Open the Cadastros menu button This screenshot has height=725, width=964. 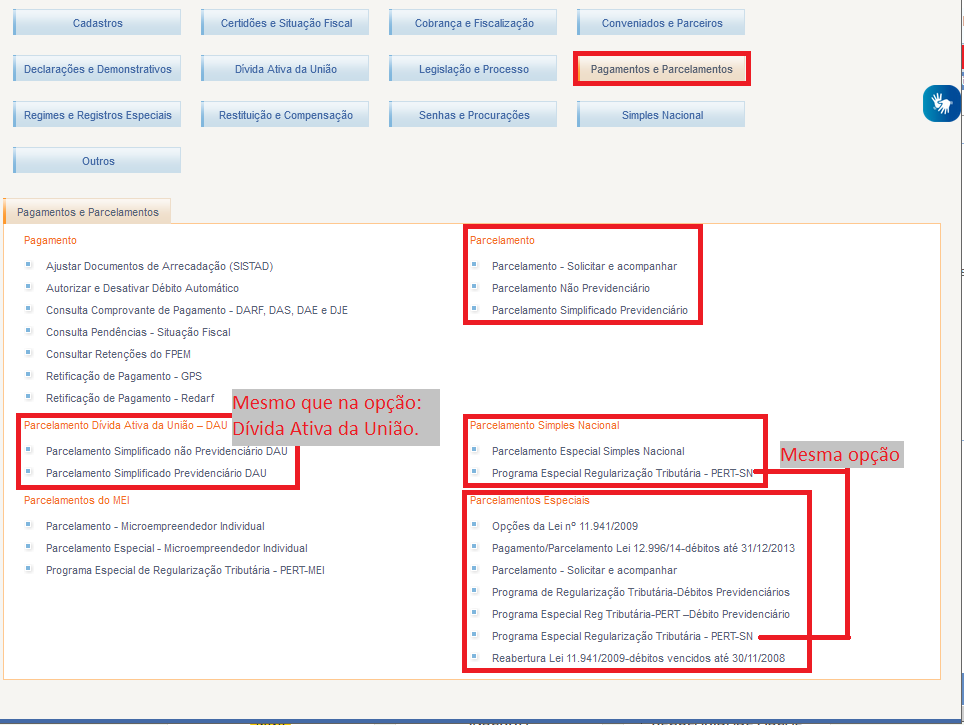pos(97,23)
